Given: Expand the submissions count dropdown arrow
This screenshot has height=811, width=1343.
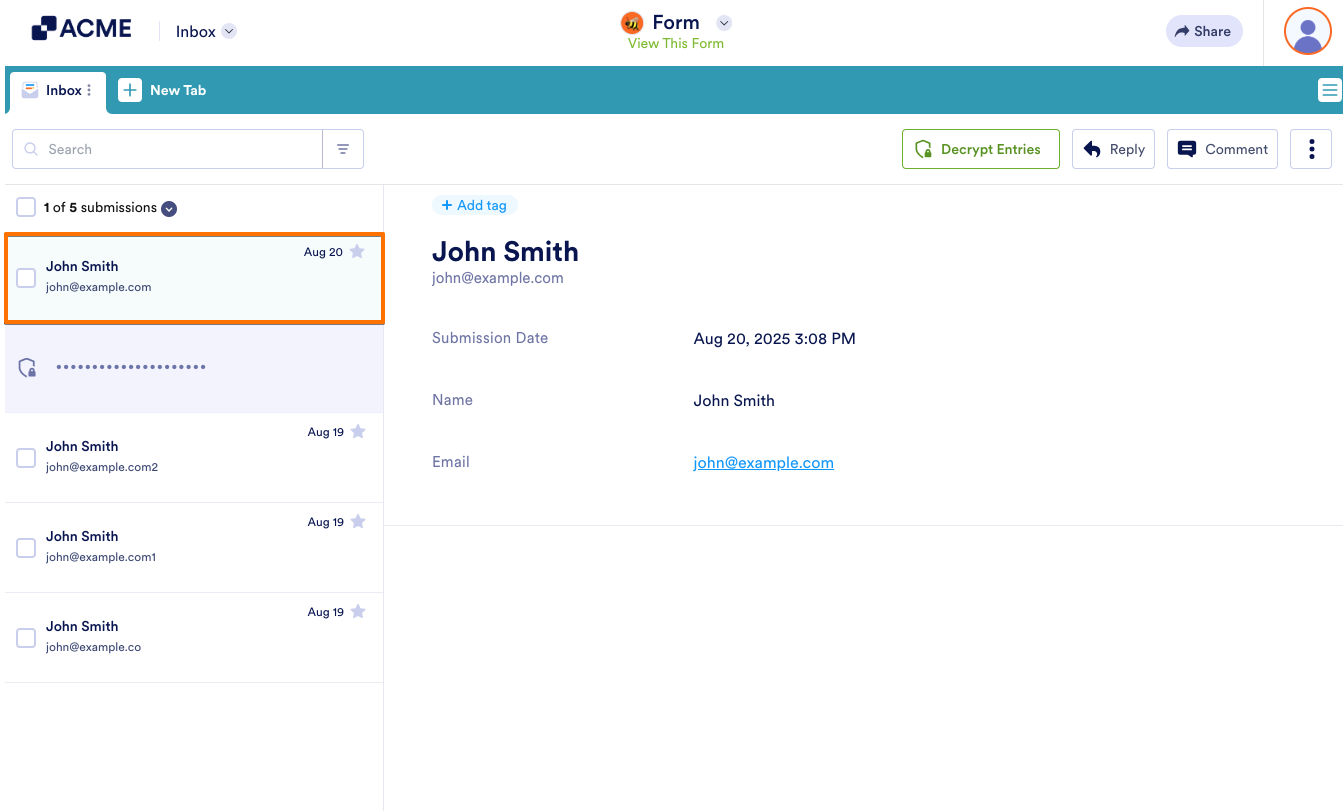Looking at the screenshot, I should (x=169, y=208).
